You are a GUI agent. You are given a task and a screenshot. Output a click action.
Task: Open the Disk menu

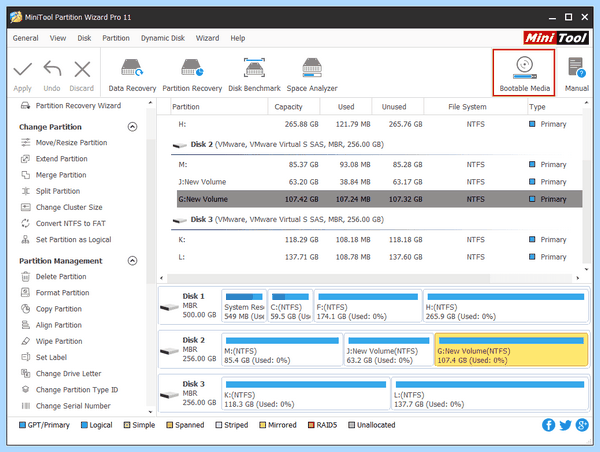84,38
